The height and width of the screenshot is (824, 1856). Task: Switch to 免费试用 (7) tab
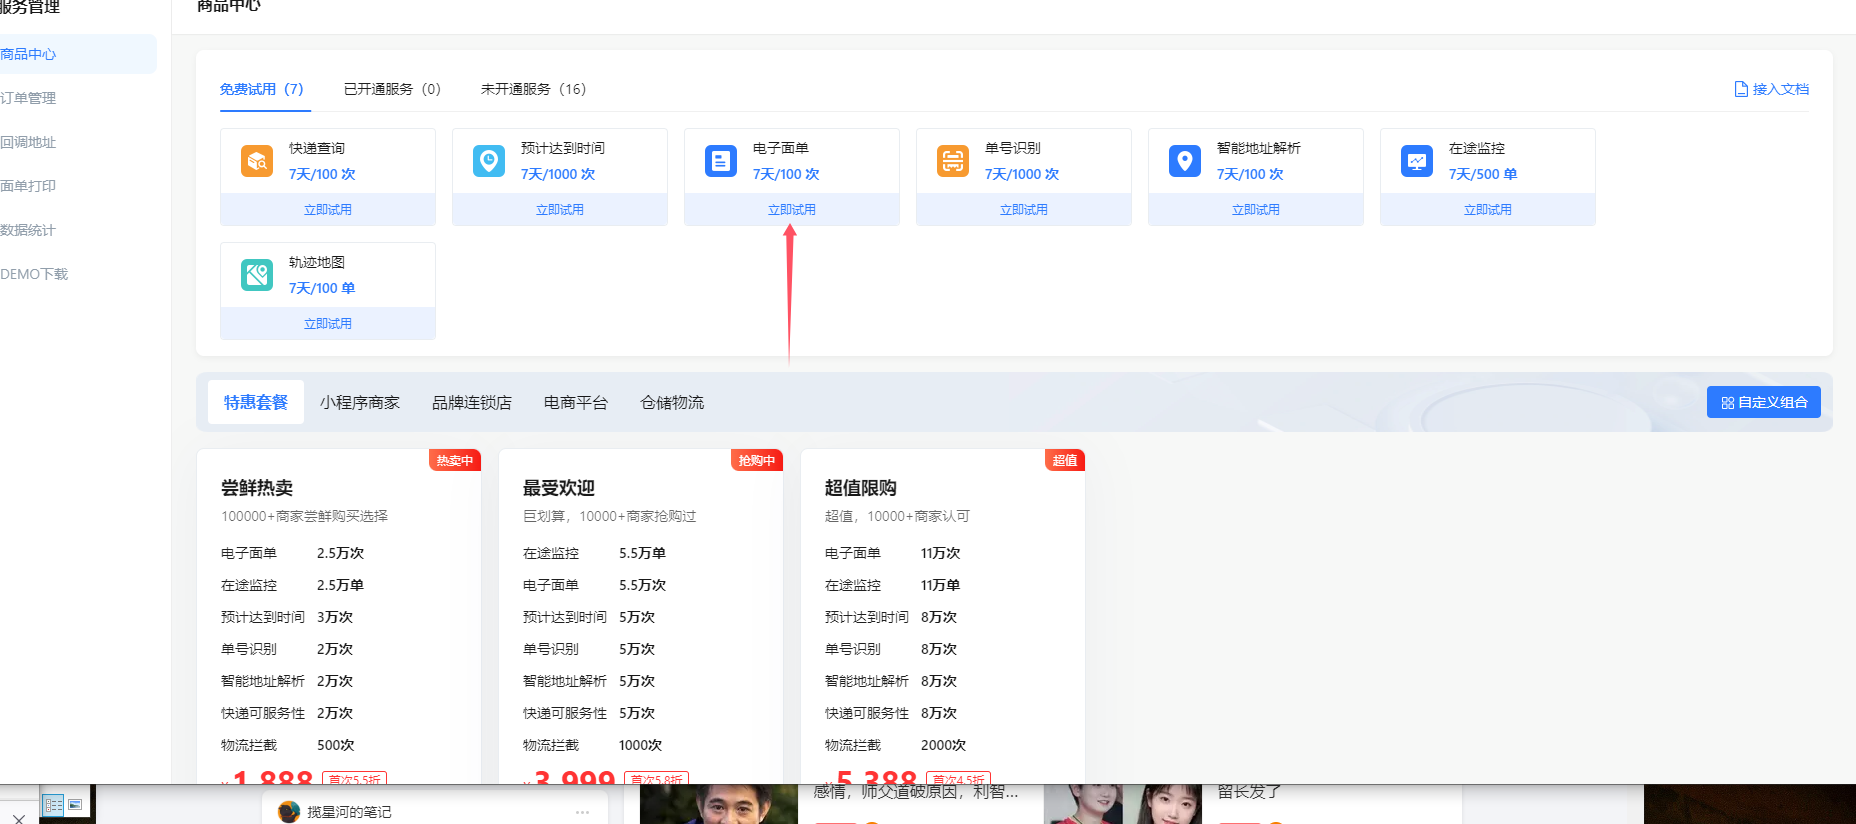coord(261,89)
